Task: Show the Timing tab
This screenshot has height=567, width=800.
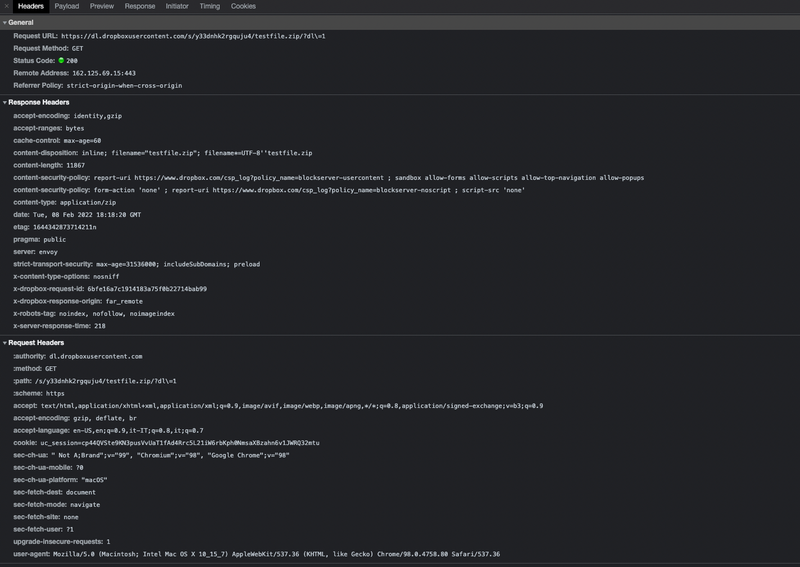Action: tap(210, 6)
